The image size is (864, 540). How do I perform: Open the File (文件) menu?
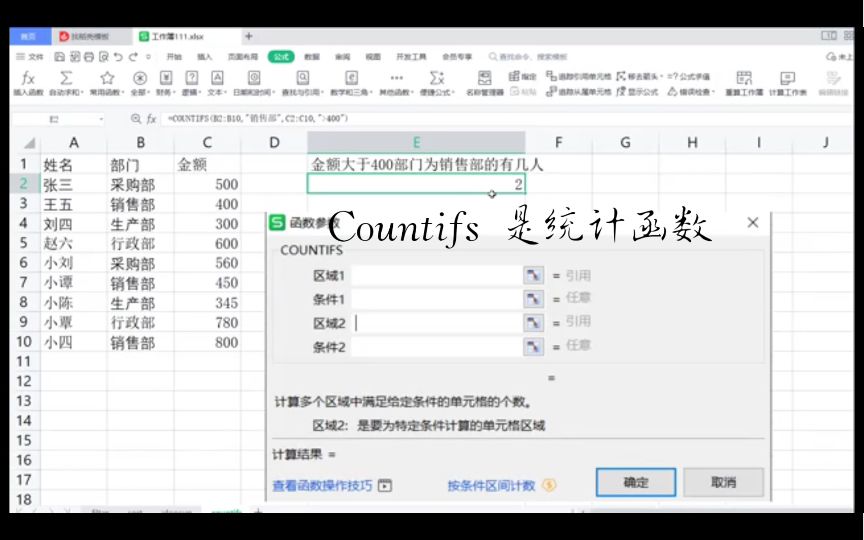[x=30, y=57]
